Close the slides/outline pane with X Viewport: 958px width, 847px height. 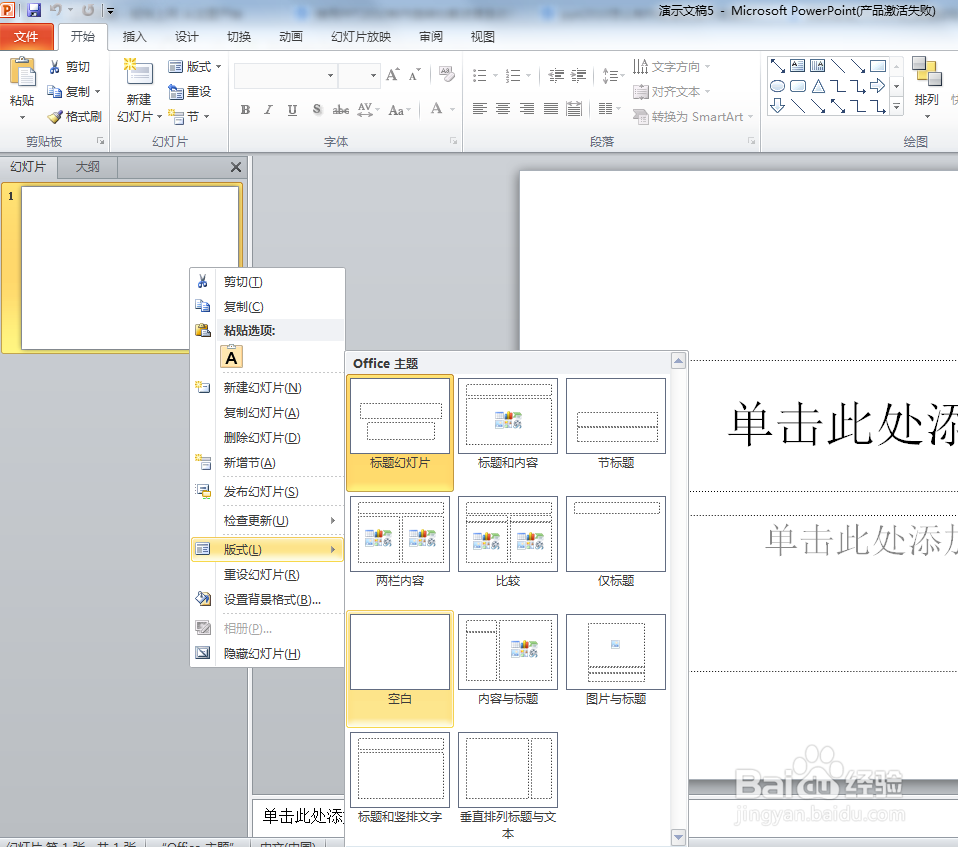(x=236, y=167)
